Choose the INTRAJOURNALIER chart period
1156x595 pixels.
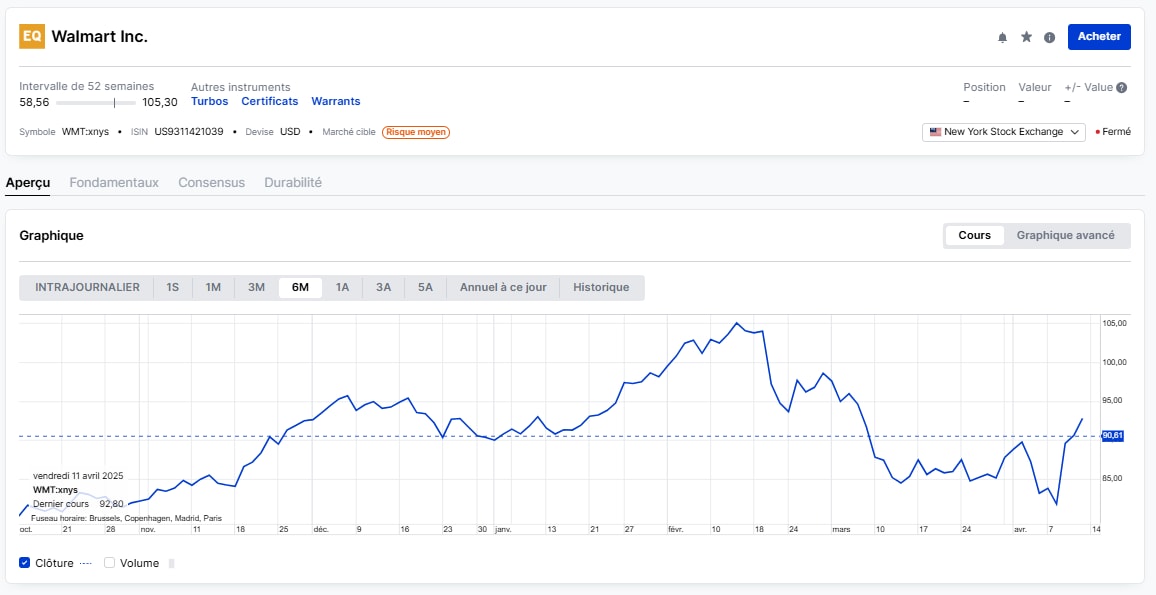pos(87,287)
